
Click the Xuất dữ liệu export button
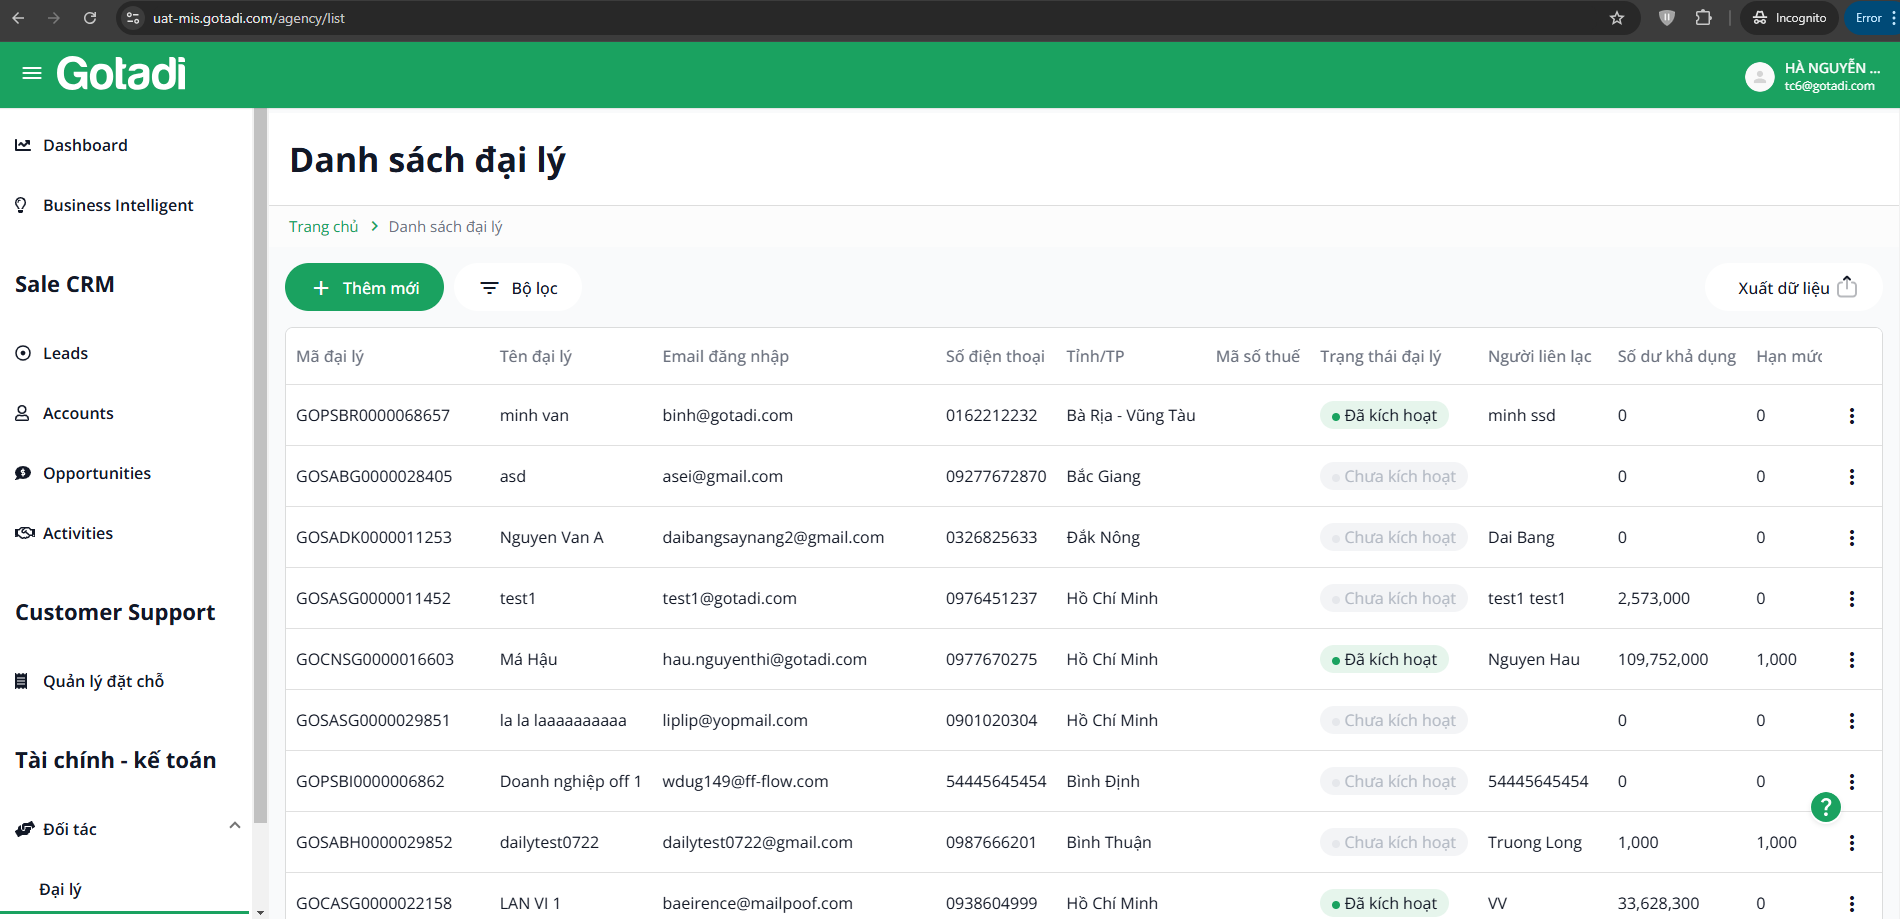coord(1795,288)
